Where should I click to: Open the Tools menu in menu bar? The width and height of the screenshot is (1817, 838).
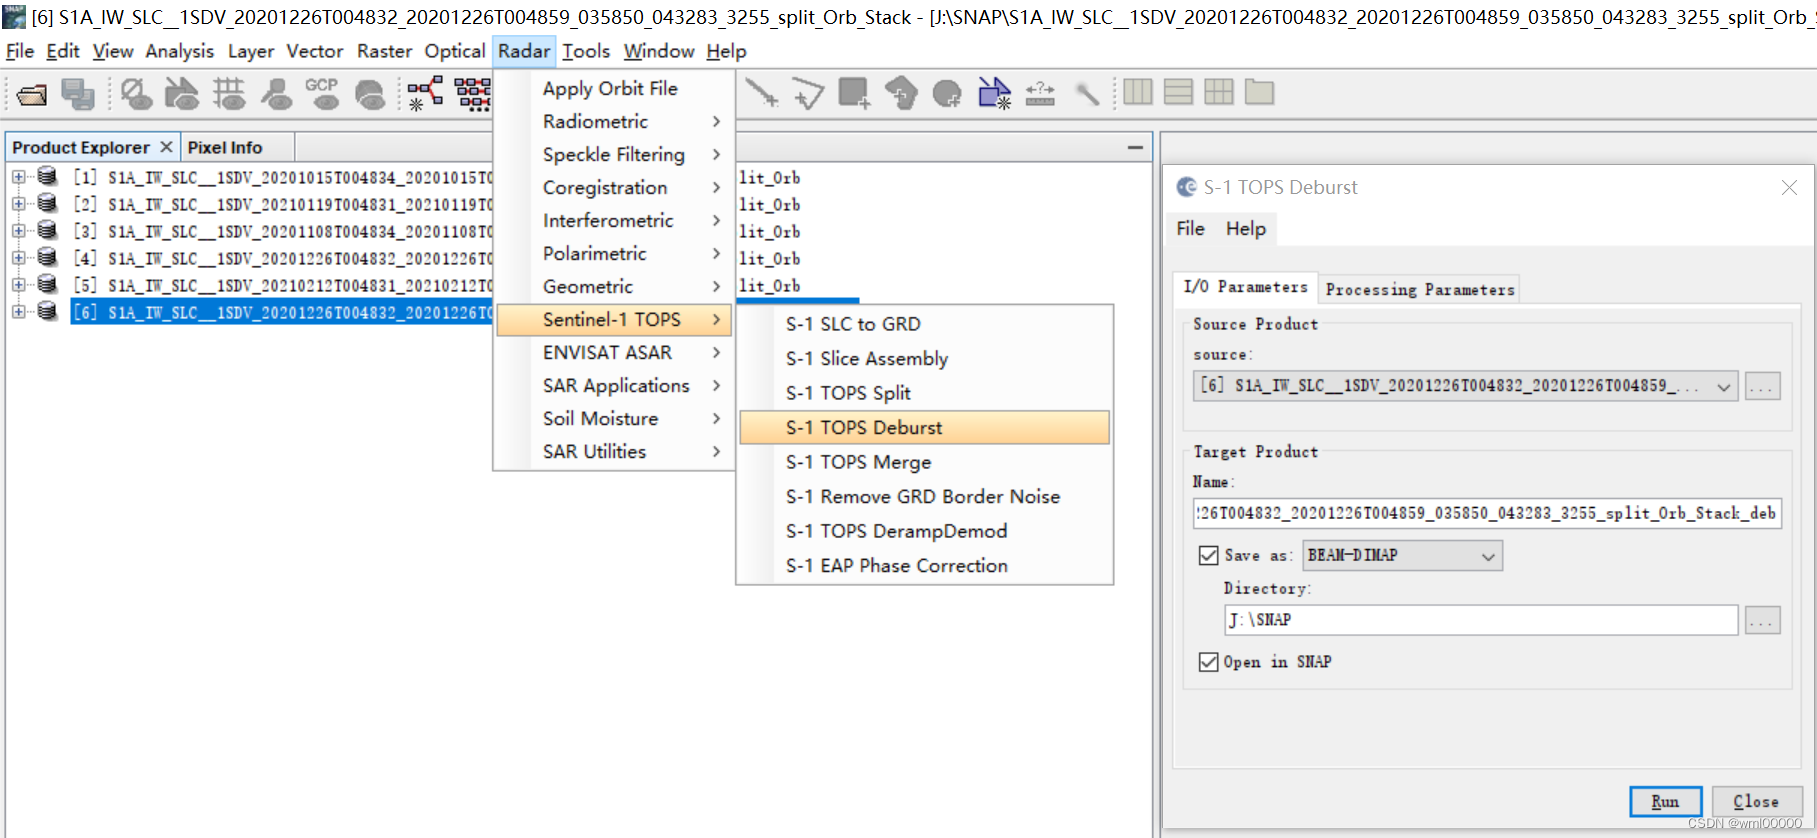(x=586, y=51)
